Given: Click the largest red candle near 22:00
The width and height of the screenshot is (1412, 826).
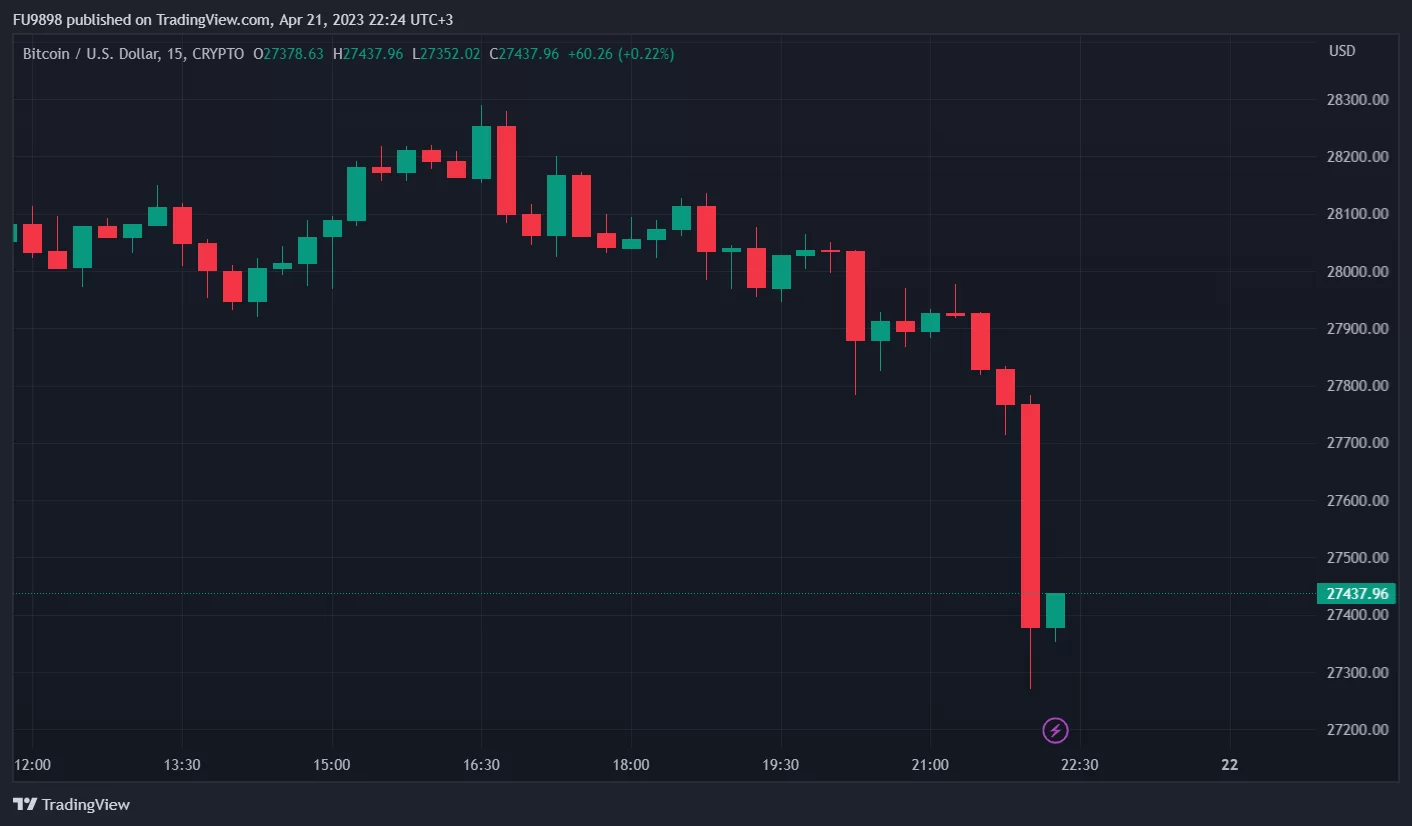Looking at the screenshot, I should coord(1030,515).
